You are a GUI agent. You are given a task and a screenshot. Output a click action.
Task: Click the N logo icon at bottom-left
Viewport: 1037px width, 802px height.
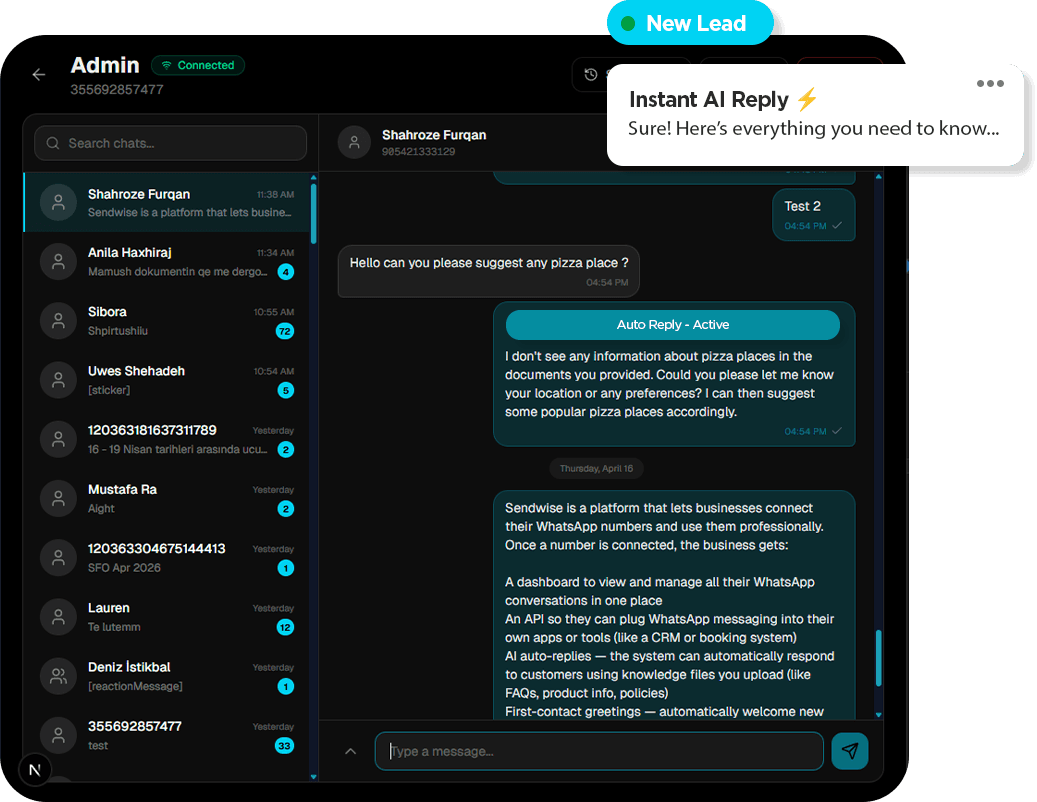point(35,770)
